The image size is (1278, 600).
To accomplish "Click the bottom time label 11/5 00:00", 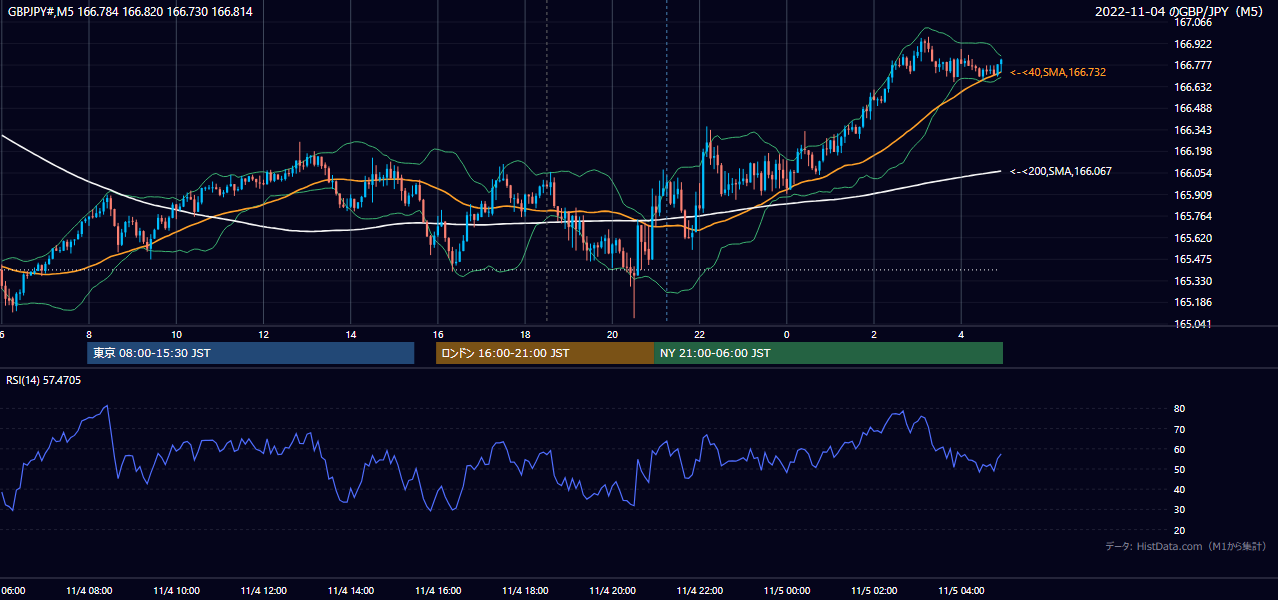I will (x=787, y=590).
